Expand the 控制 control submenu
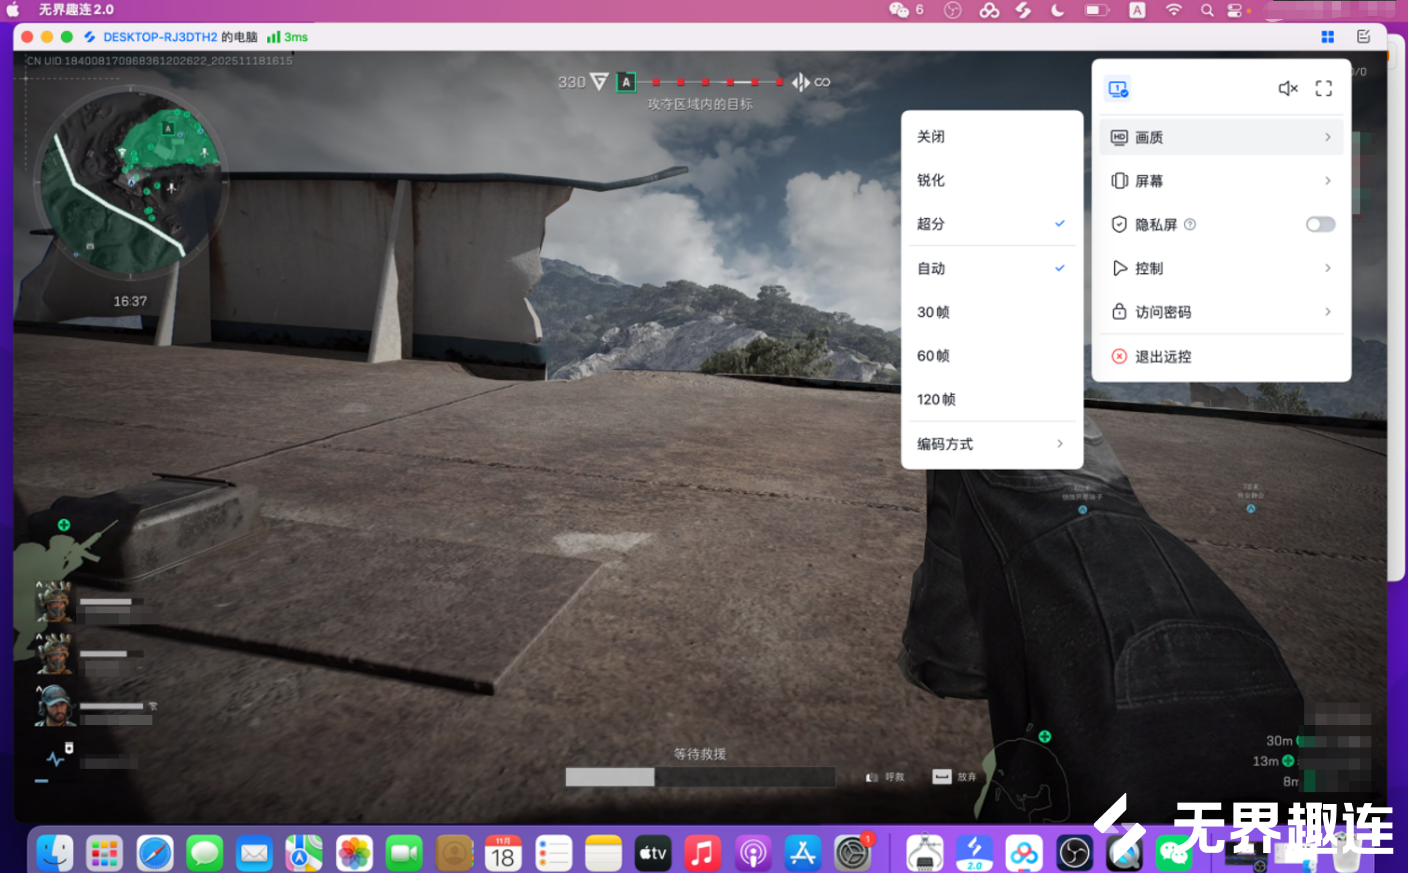The image size is (1408, 873). [x=1221, y=268]
